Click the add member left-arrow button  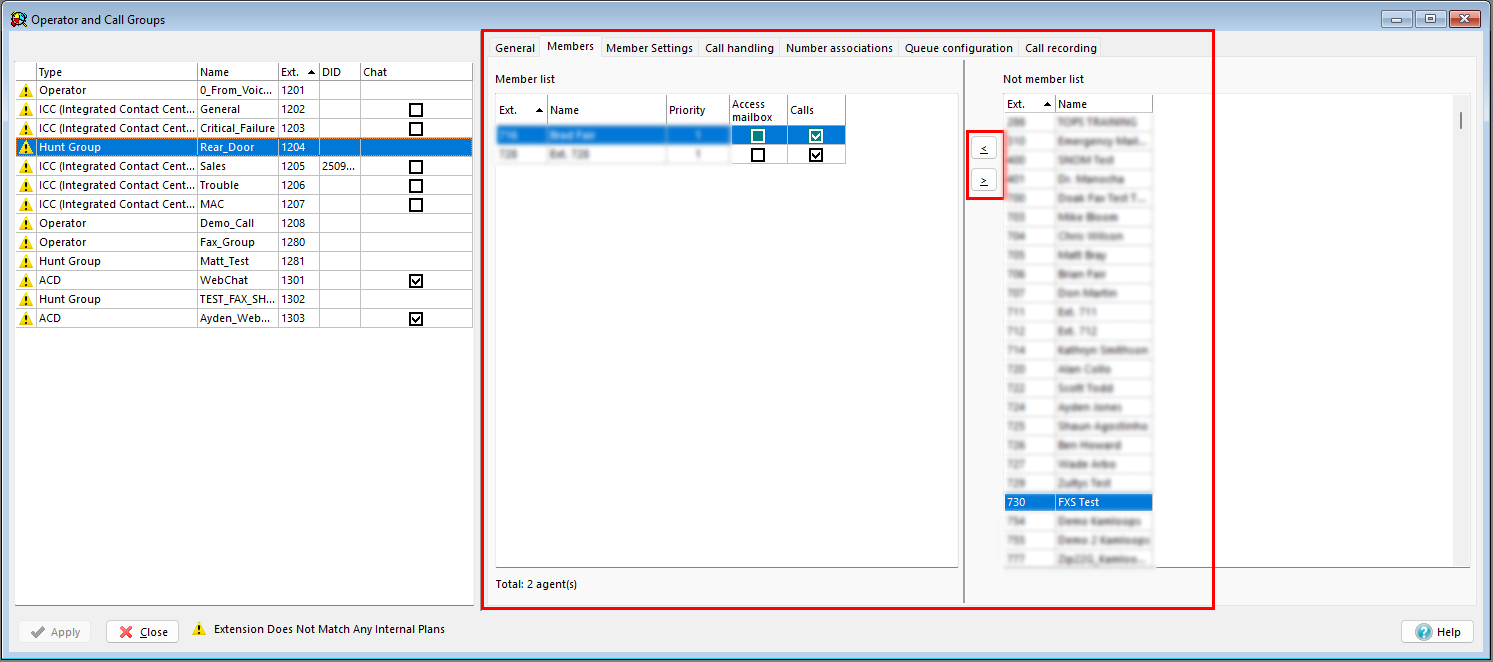click(984, 149)
